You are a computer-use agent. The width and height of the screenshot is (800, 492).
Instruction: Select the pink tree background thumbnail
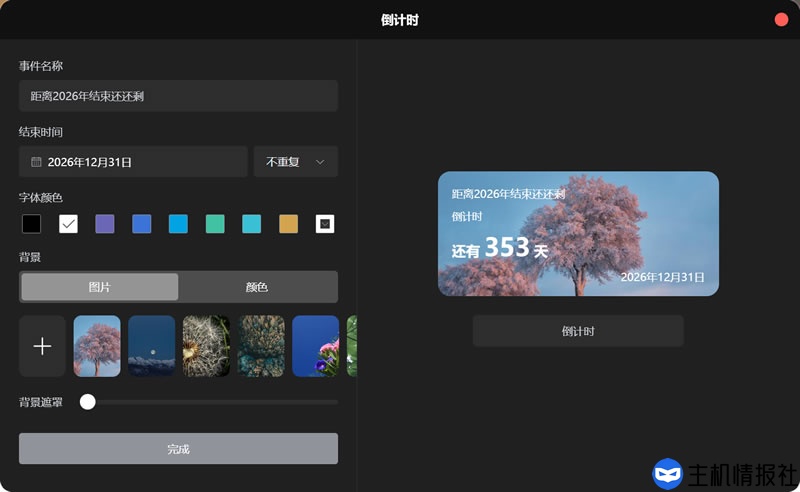click(97, 346)
